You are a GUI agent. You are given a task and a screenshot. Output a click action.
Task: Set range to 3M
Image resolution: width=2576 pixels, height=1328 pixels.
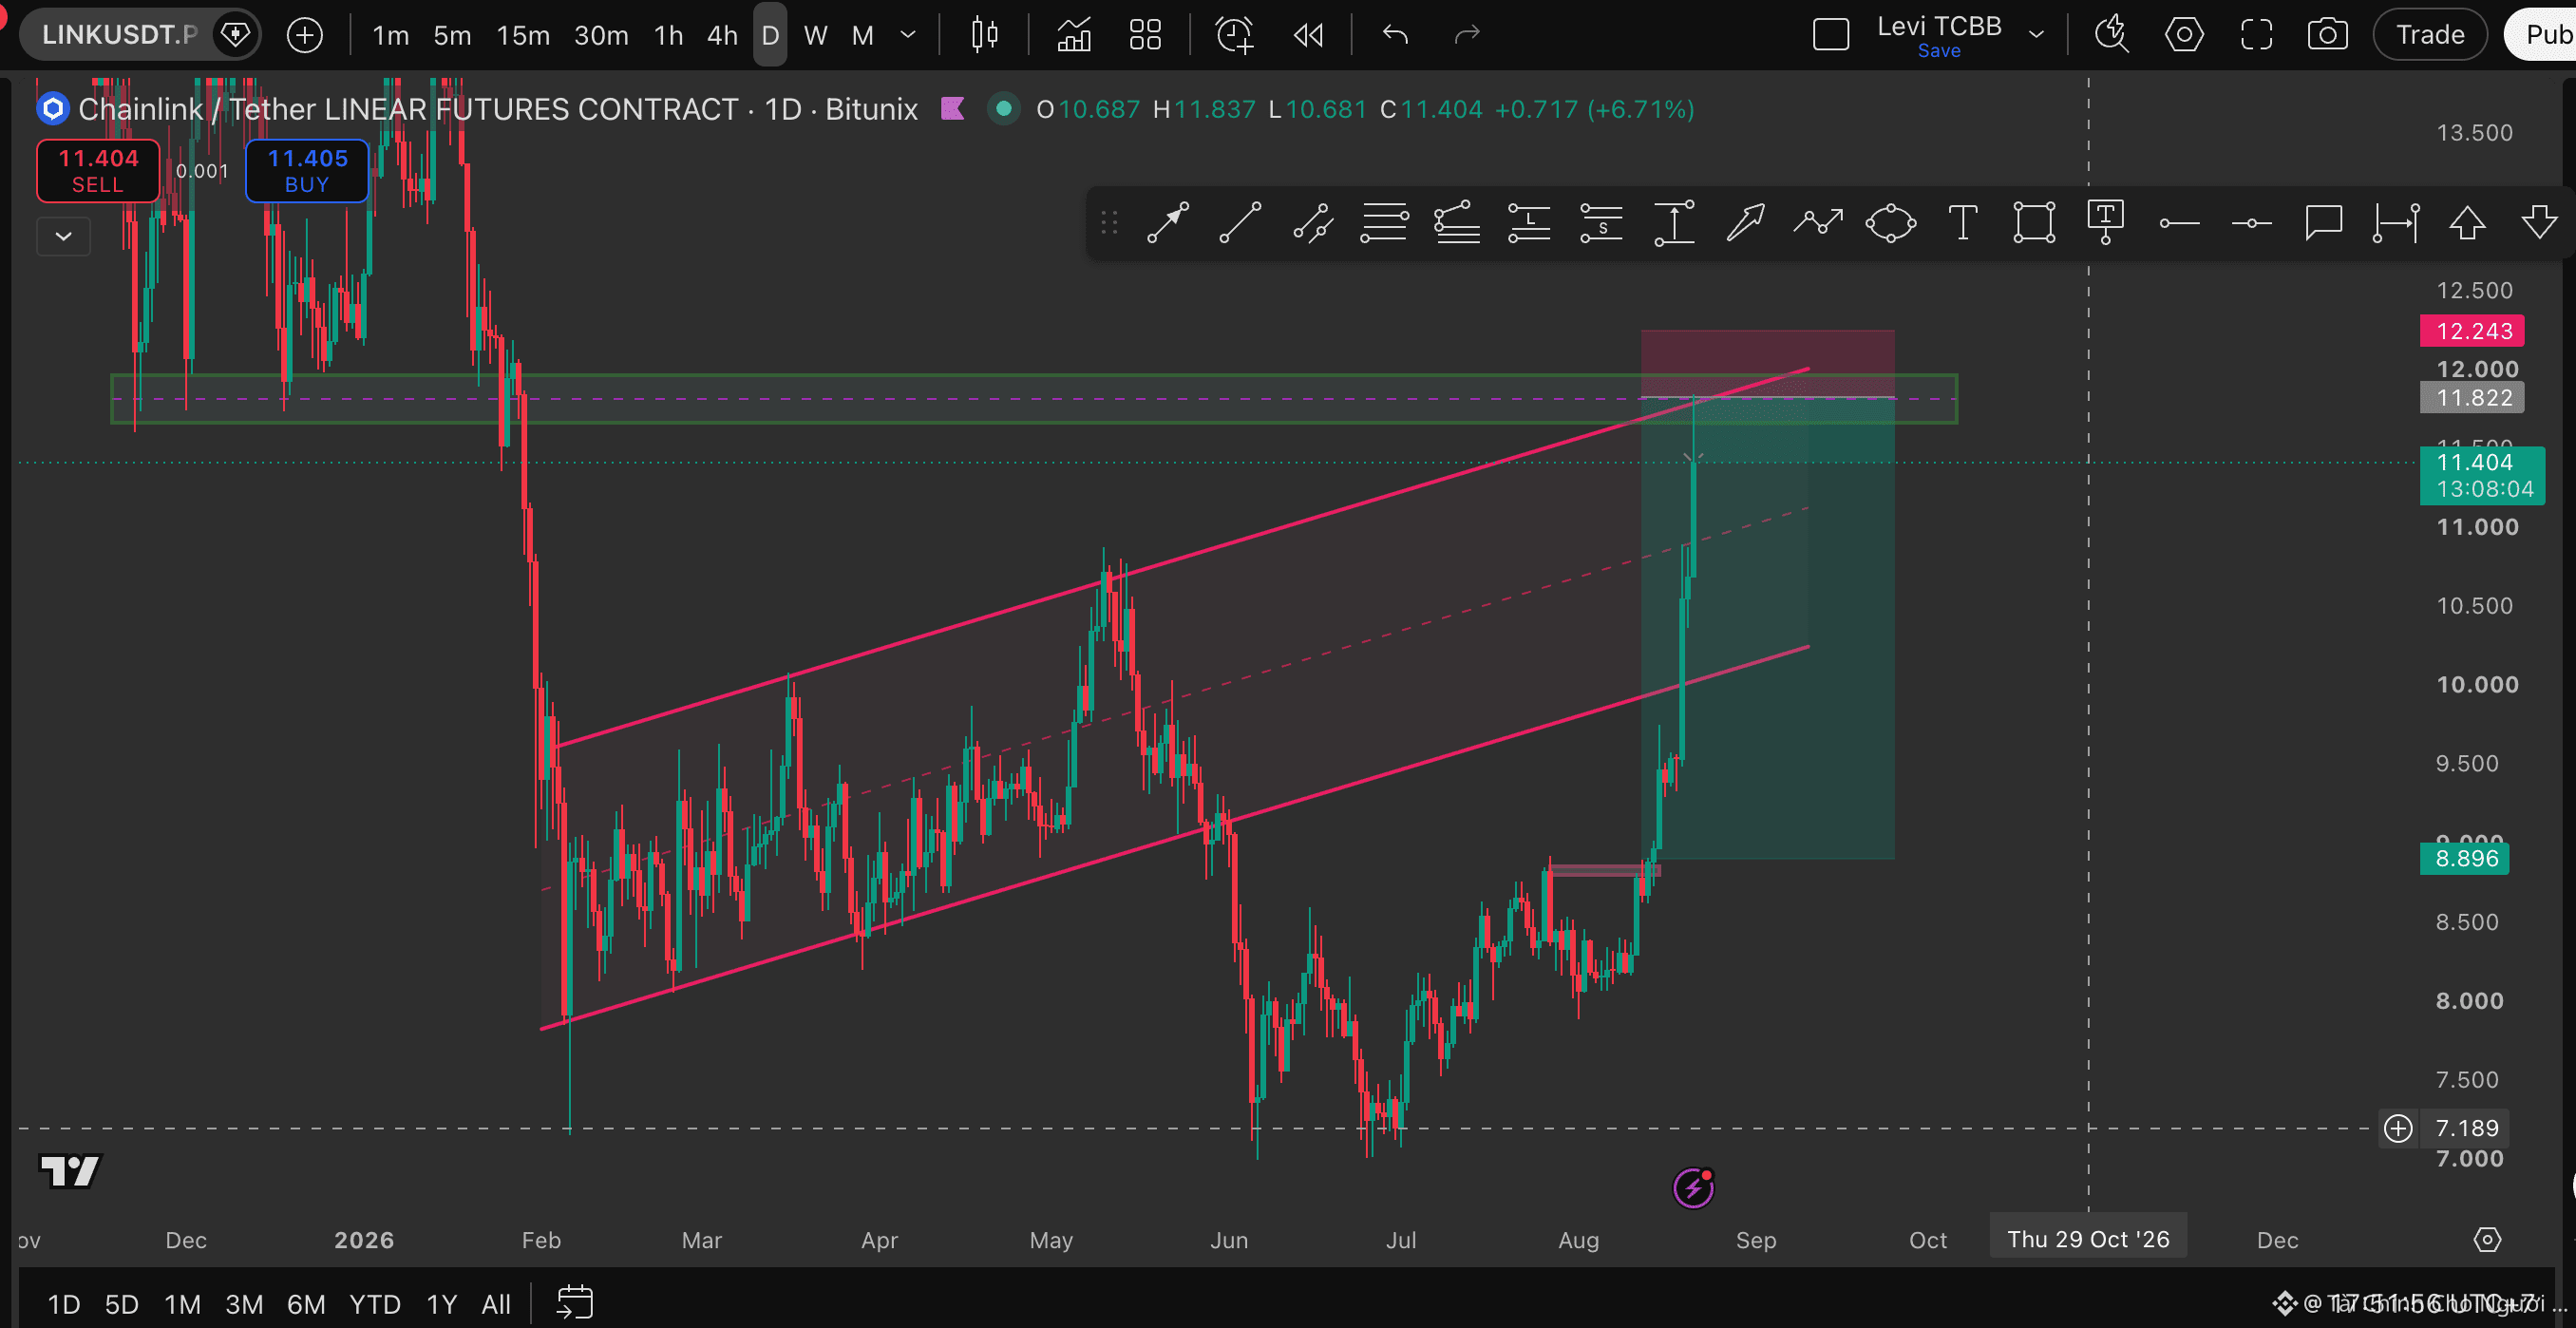(x=244, y=1304)
